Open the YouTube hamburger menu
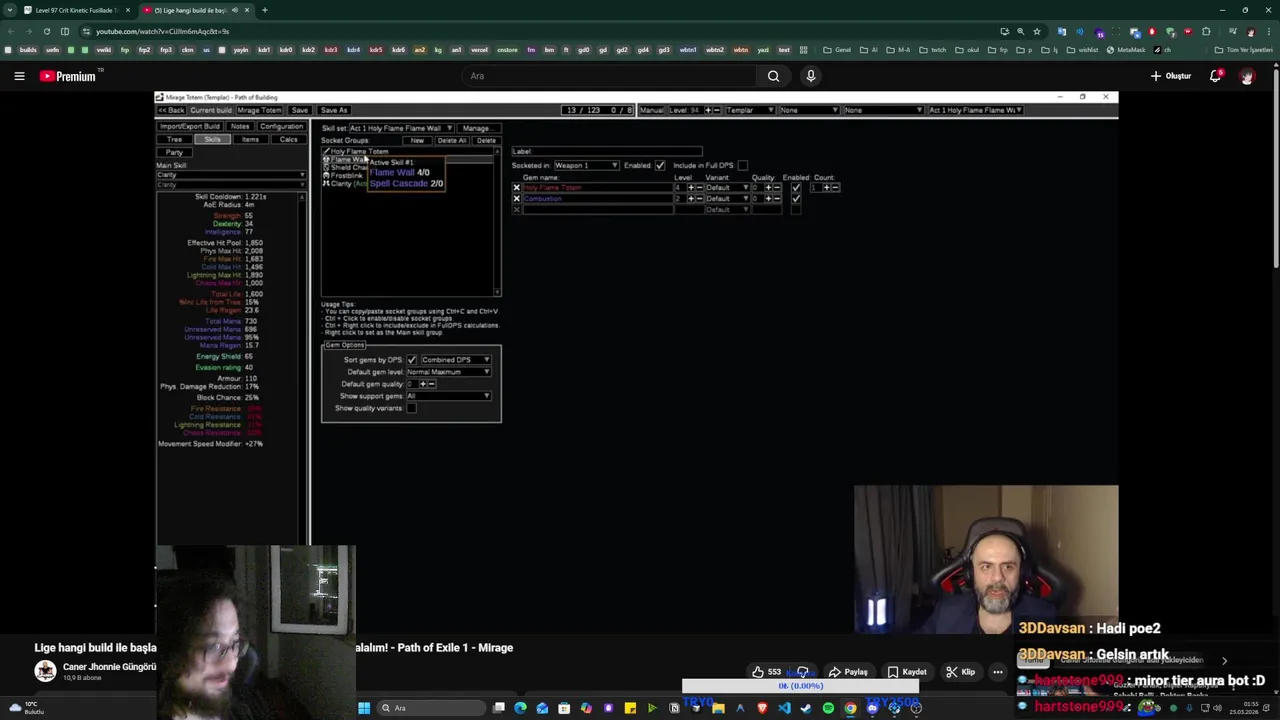 pos(19,76)
